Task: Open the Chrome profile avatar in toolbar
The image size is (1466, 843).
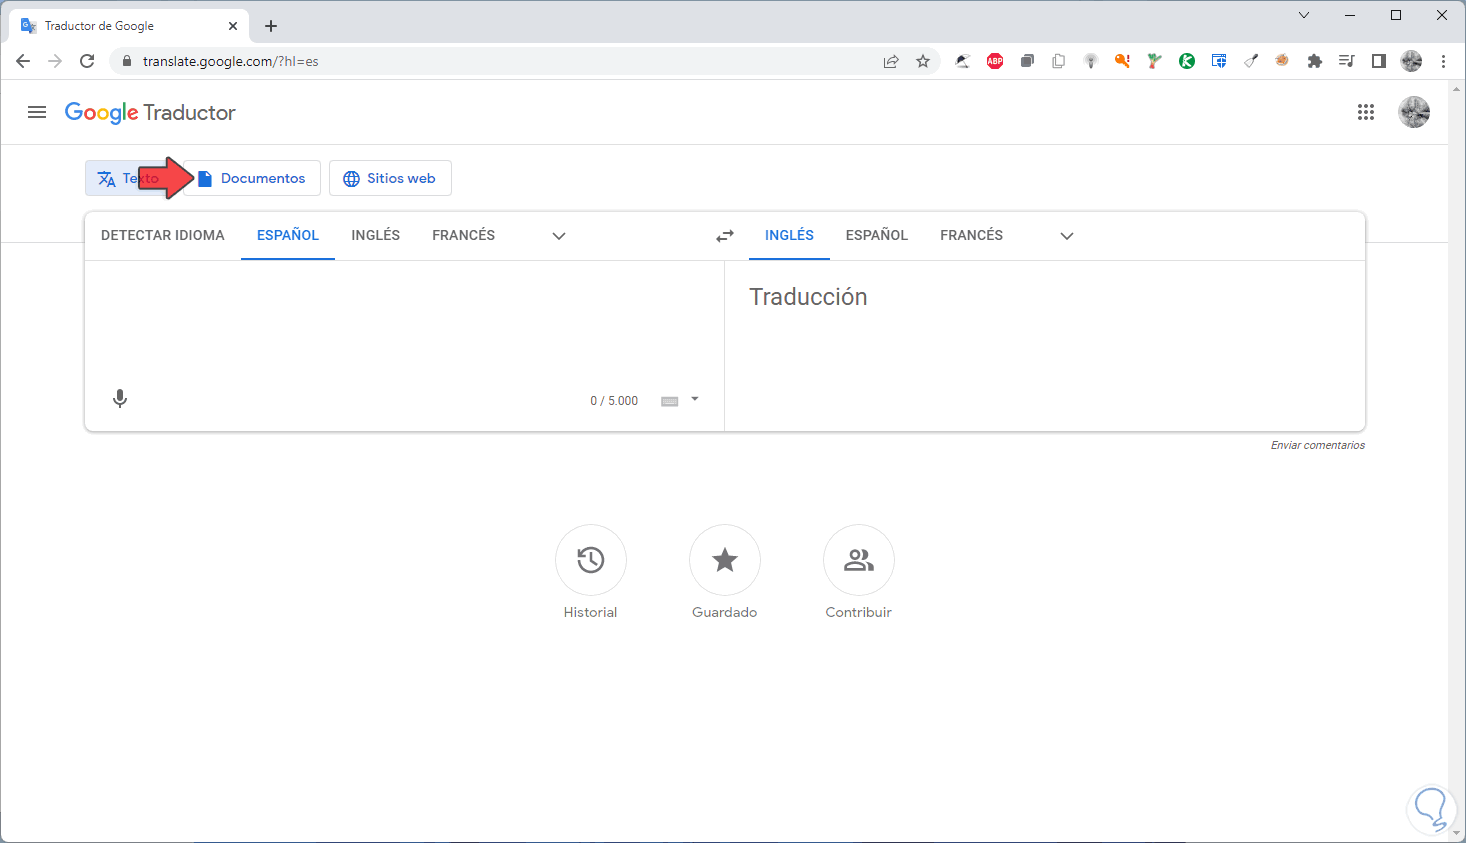Action: pos(1411,61)
